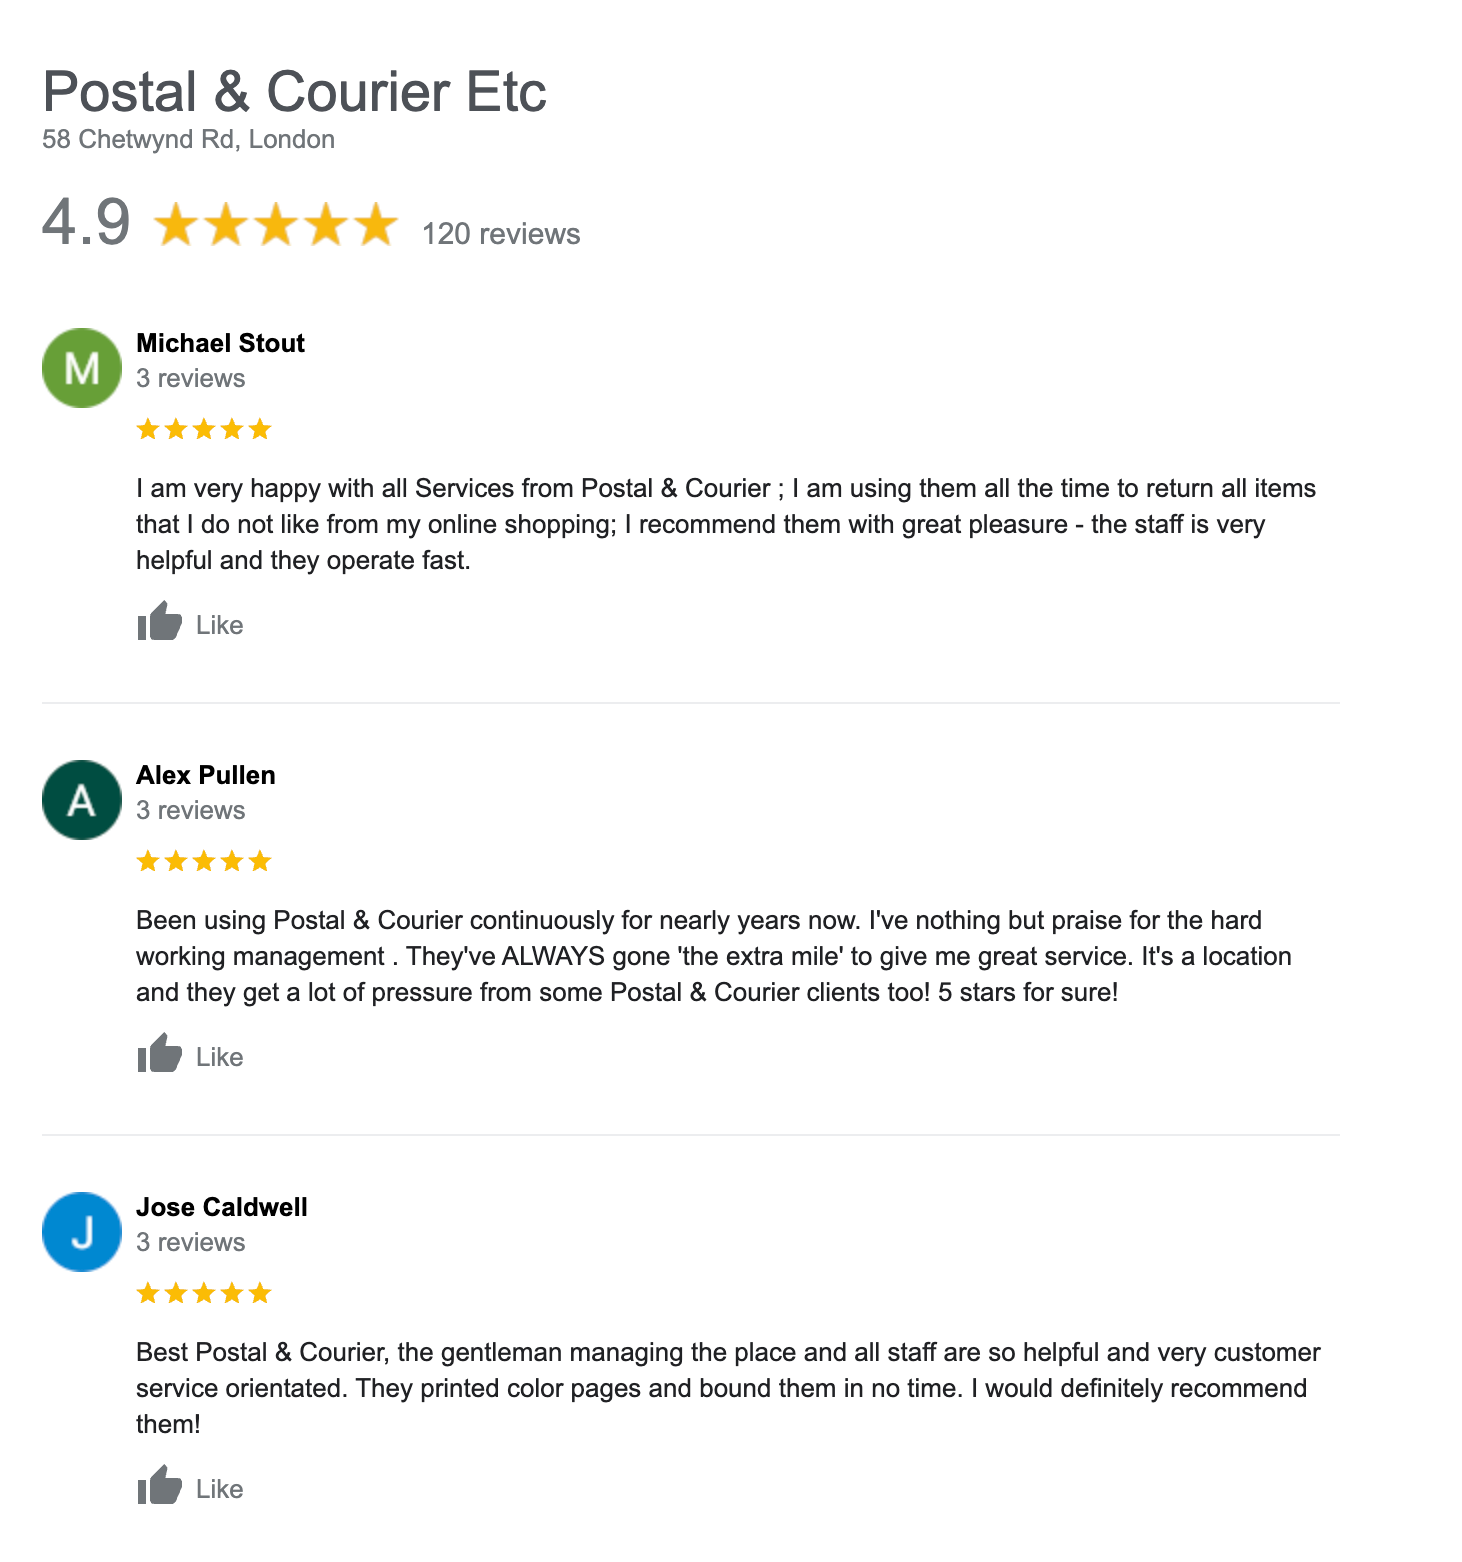Open Michael Stout's reviewer profile name
Viewport: 1462px width, 1562px height.
tap(220, 343)
